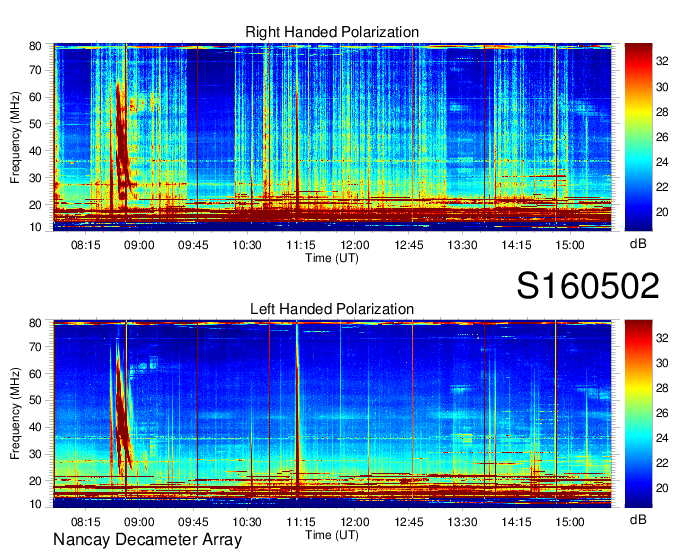Click the 20 MHz tick of the Right Handed plot
Screen dimensions: 680x552
(35, 205)
